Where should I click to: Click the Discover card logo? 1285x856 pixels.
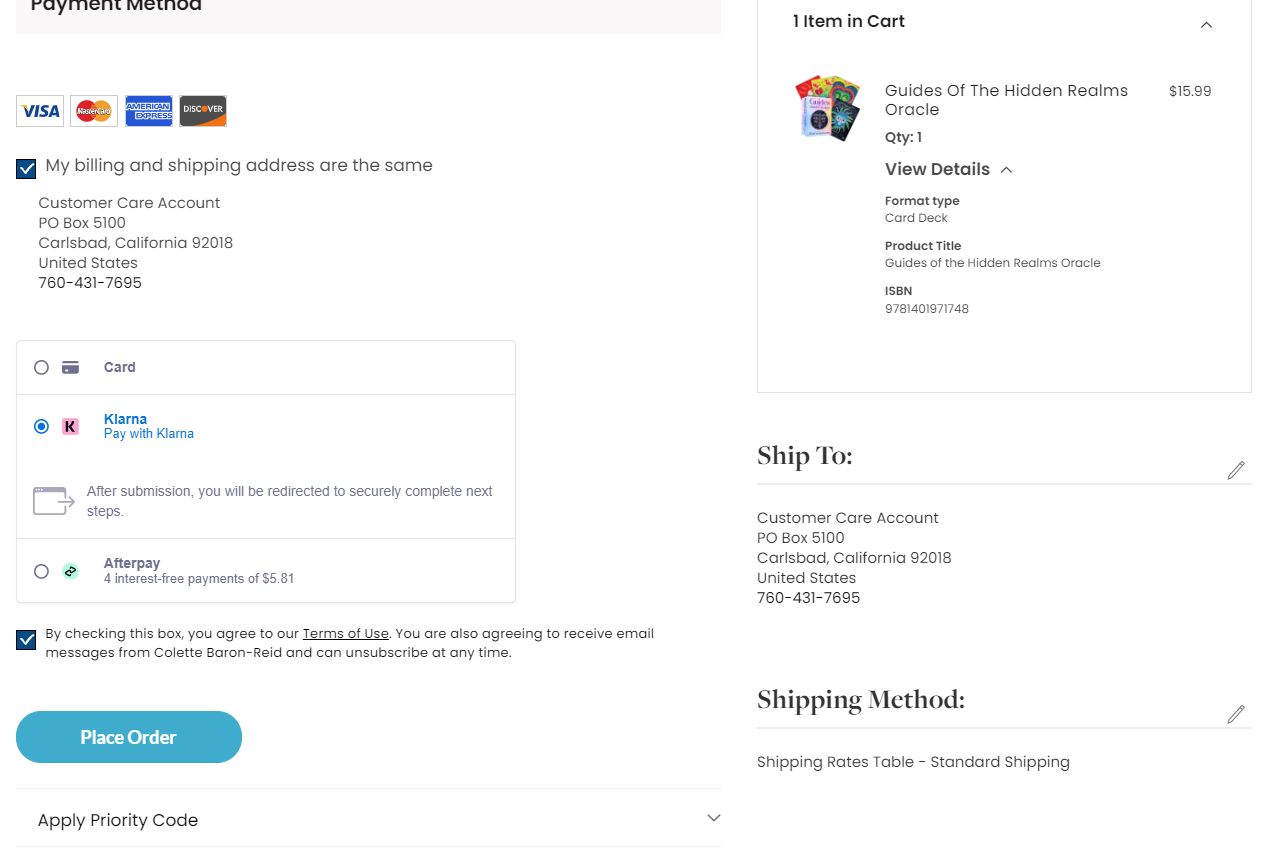pos(203,111)
